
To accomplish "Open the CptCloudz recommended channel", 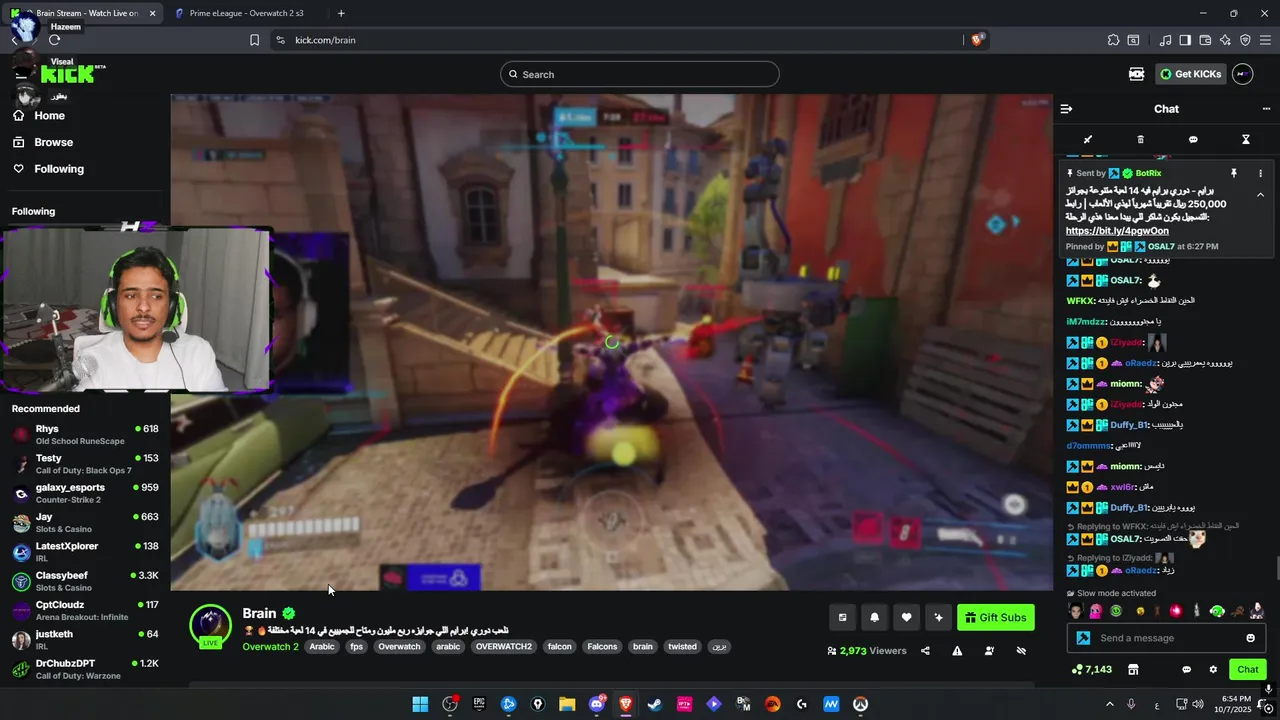I will (85, 610).
